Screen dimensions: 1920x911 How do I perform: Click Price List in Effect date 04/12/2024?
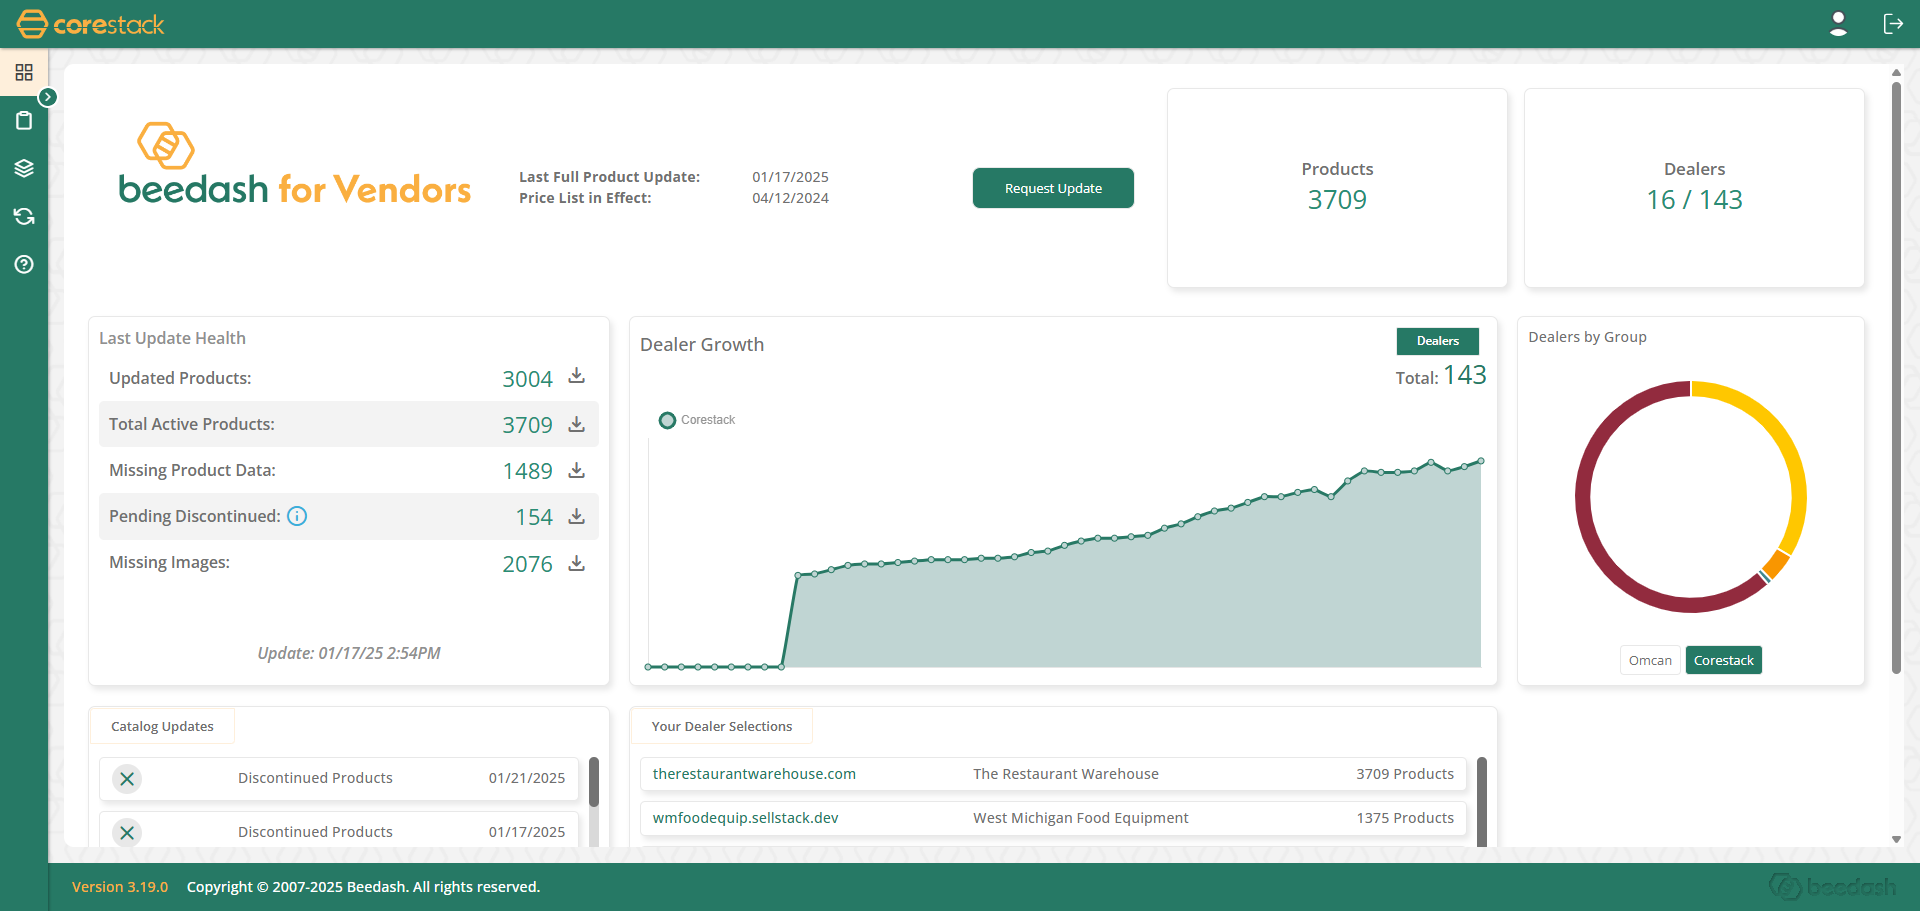790,198
